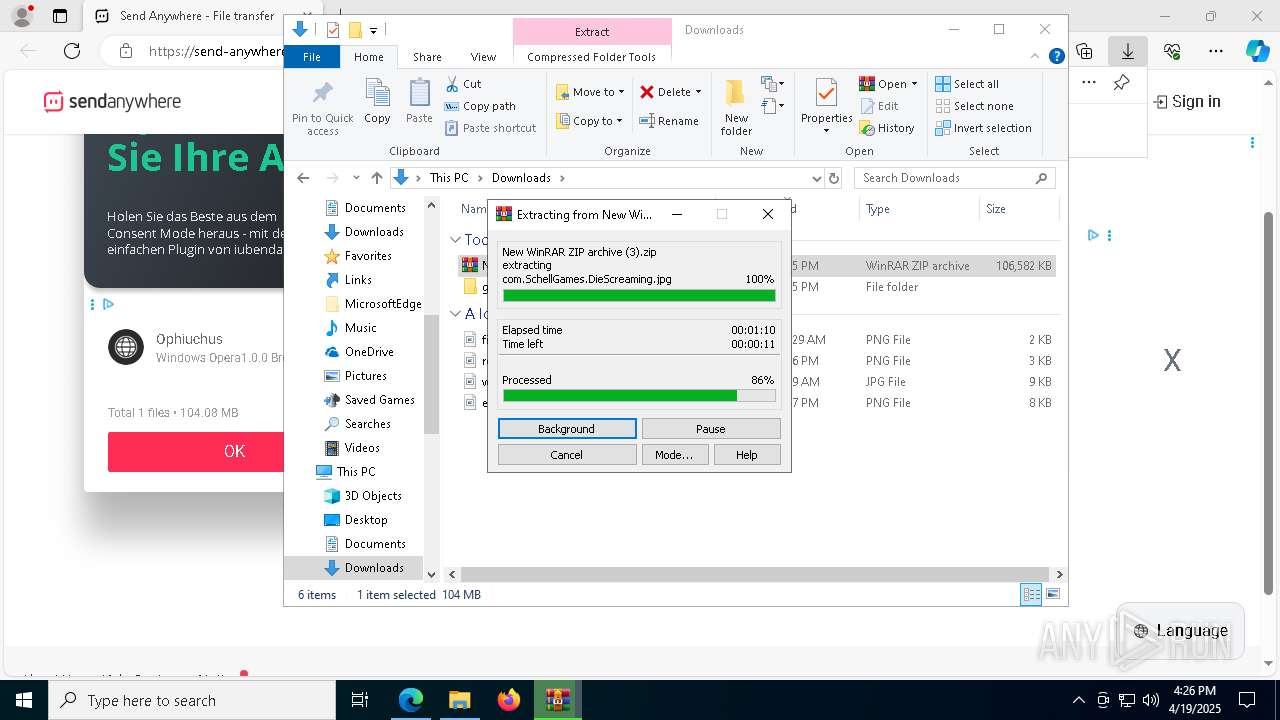Select the Home ribbon tab
Viewport: 1280px width, 720px height.
click(368, 57)
